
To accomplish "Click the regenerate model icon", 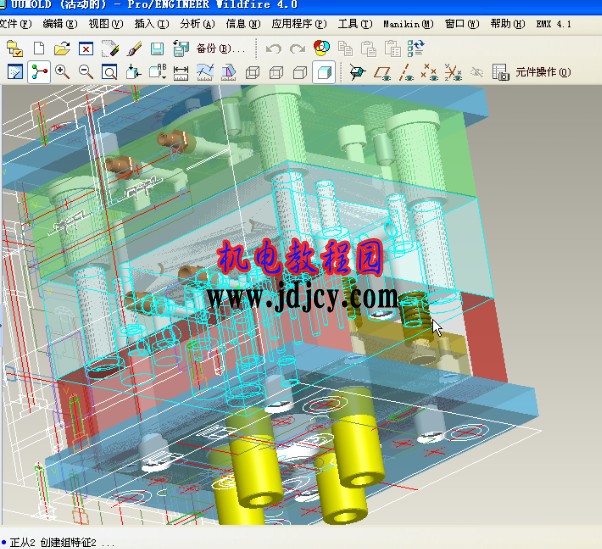I will [x=416, y=48].
